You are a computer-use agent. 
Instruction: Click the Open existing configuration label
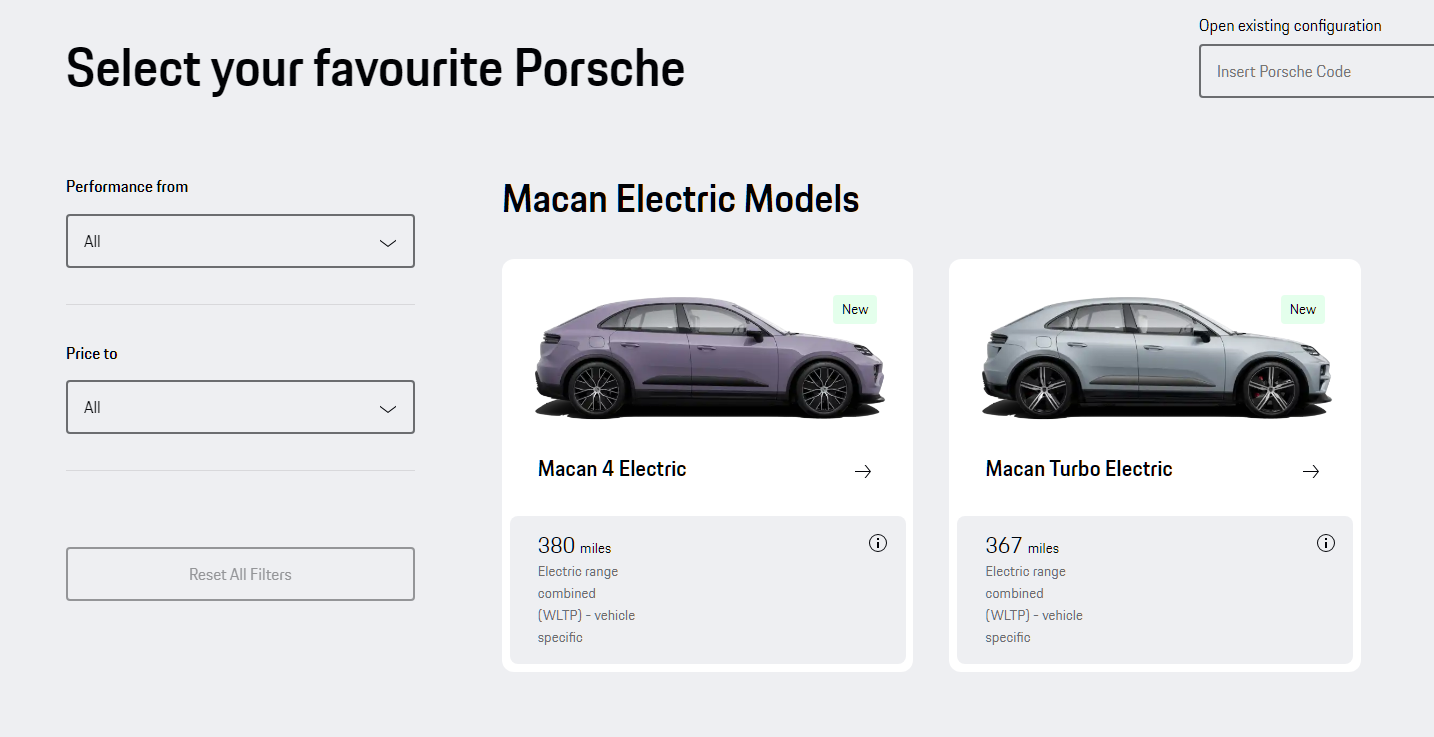click(x=1290, y=25)
